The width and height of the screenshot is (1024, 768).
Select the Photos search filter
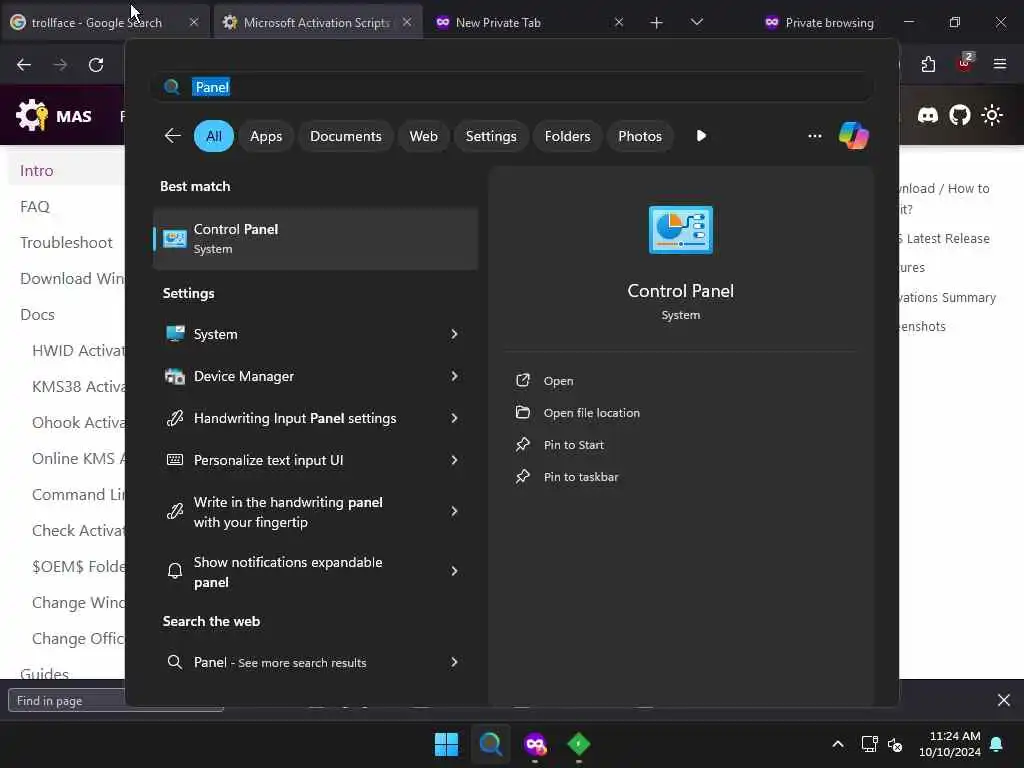click(x=639, y=136)
